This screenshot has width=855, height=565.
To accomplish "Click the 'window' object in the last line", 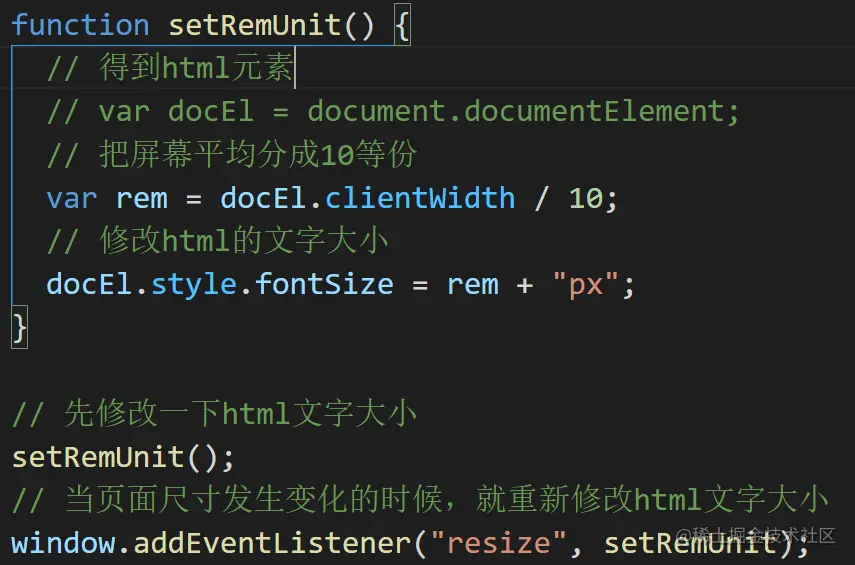I will [x=64, y=543].
